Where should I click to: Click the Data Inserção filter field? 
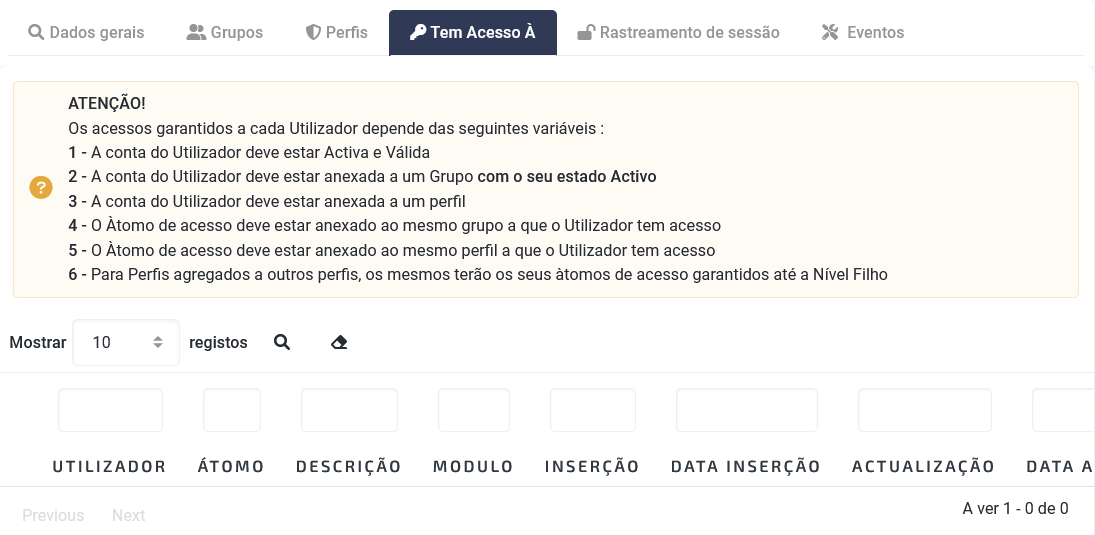point(747,410)
